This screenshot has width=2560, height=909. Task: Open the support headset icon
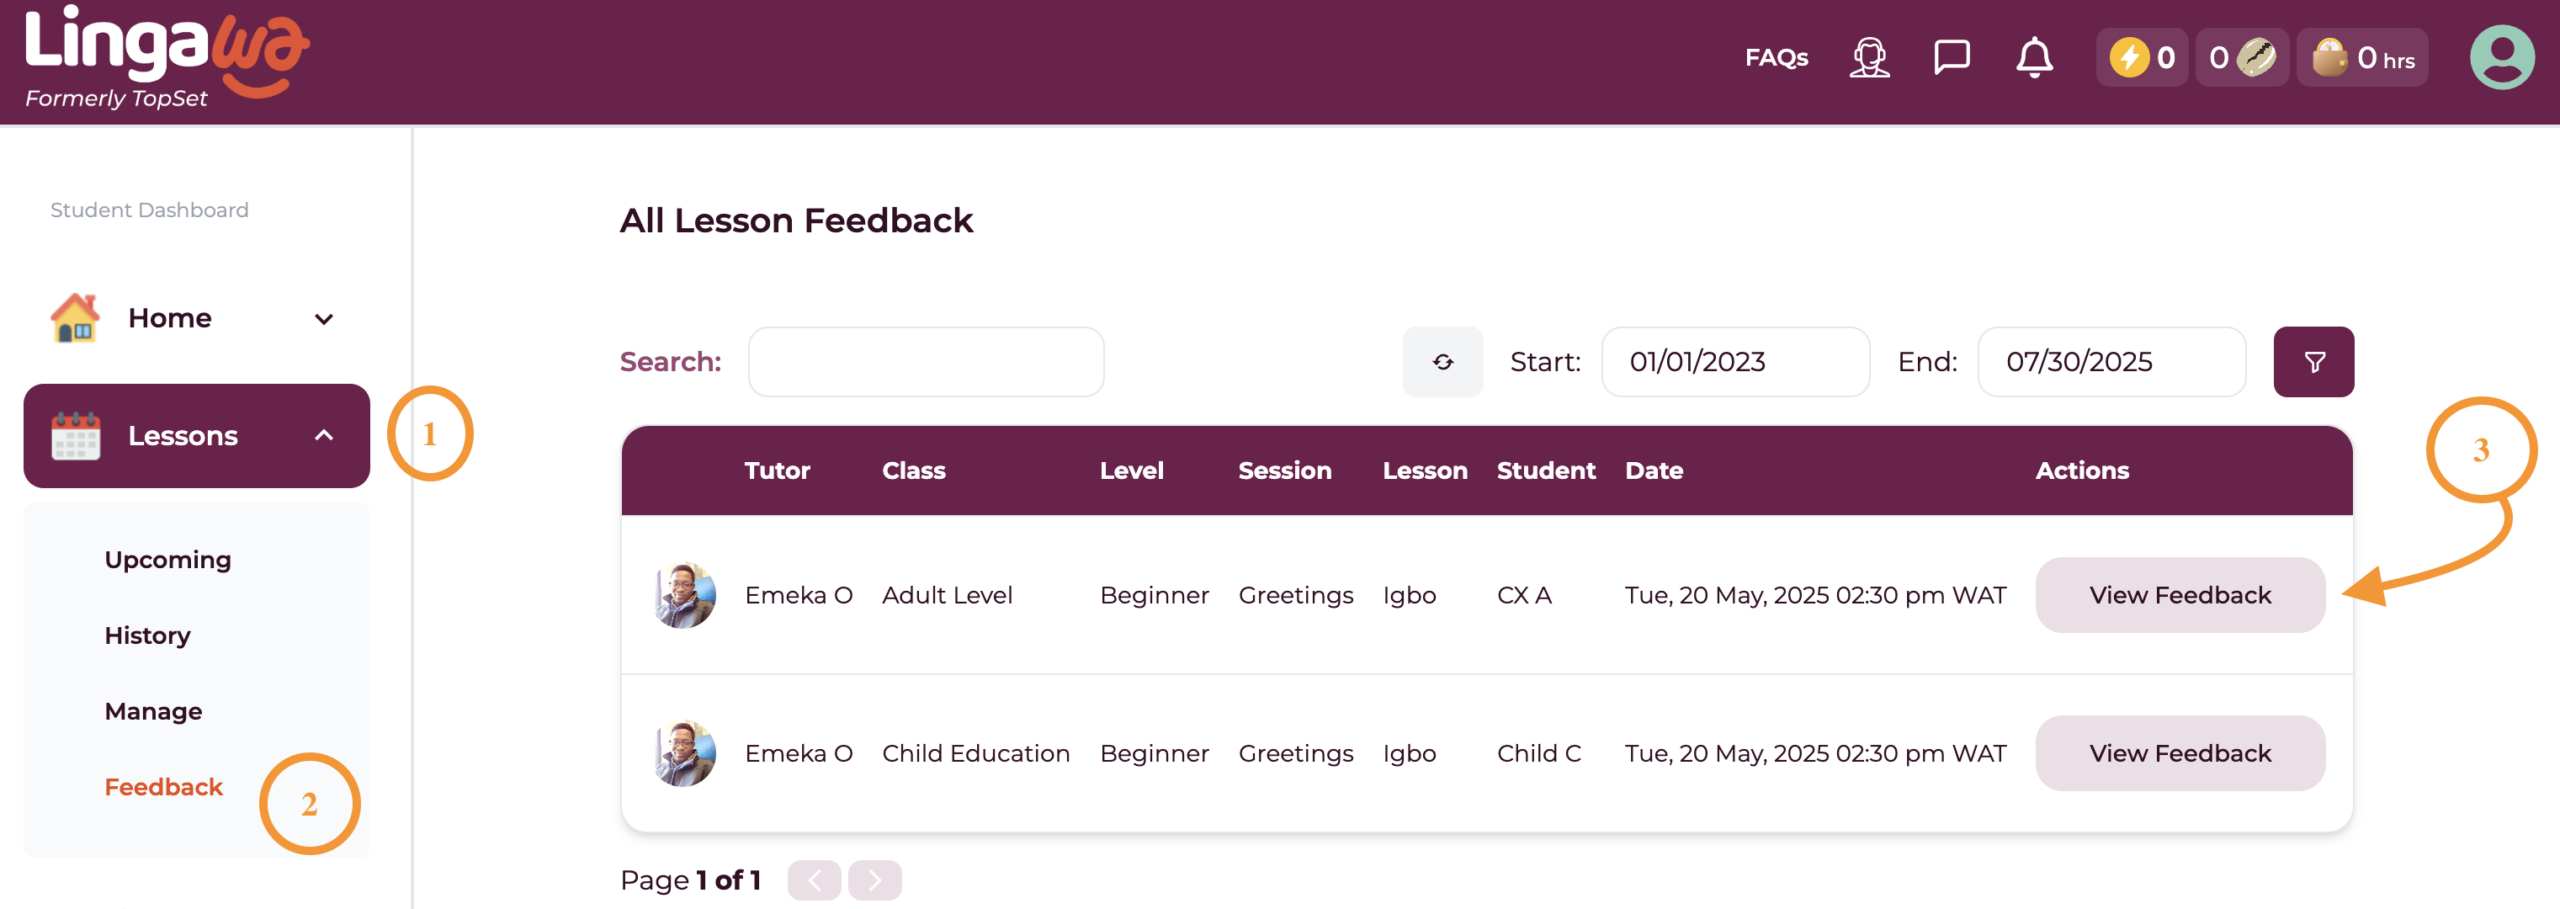[x=1870, y=57]
